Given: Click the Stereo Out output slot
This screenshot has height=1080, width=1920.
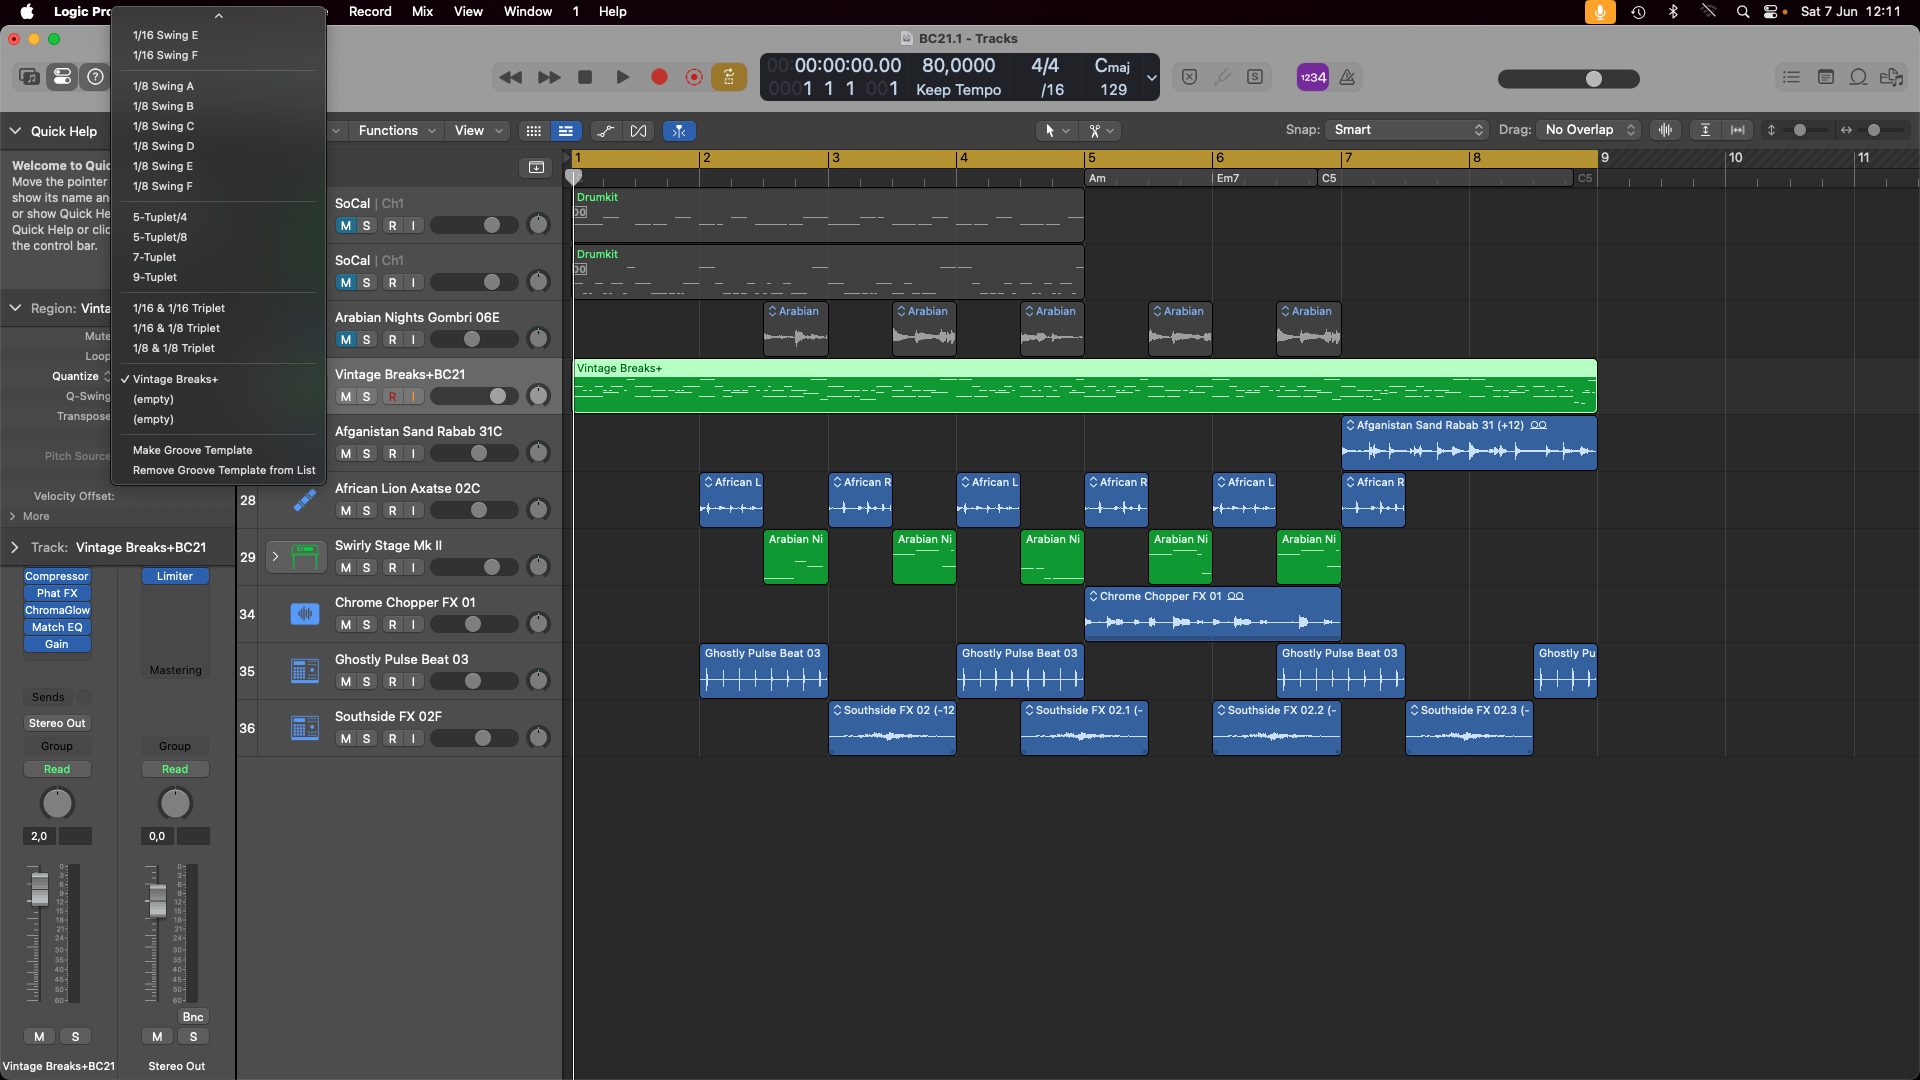Looking at the screenshot, I should [57, 723].
